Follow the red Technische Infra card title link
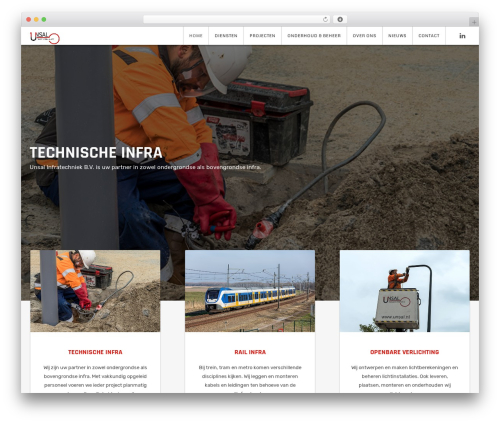The image size is (500, 423). click(95, 352)
